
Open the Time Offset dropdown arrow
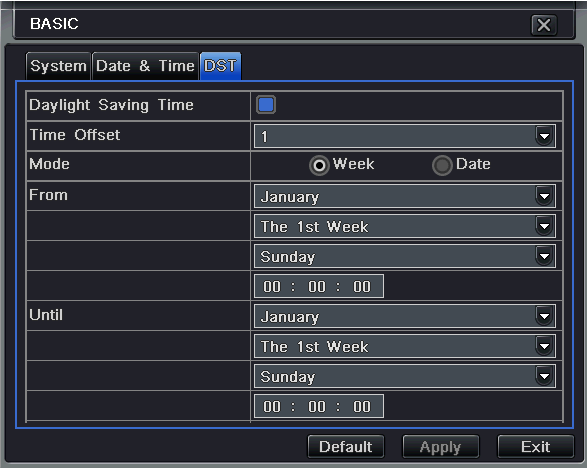pyautogui.click(x=544, y=136)
